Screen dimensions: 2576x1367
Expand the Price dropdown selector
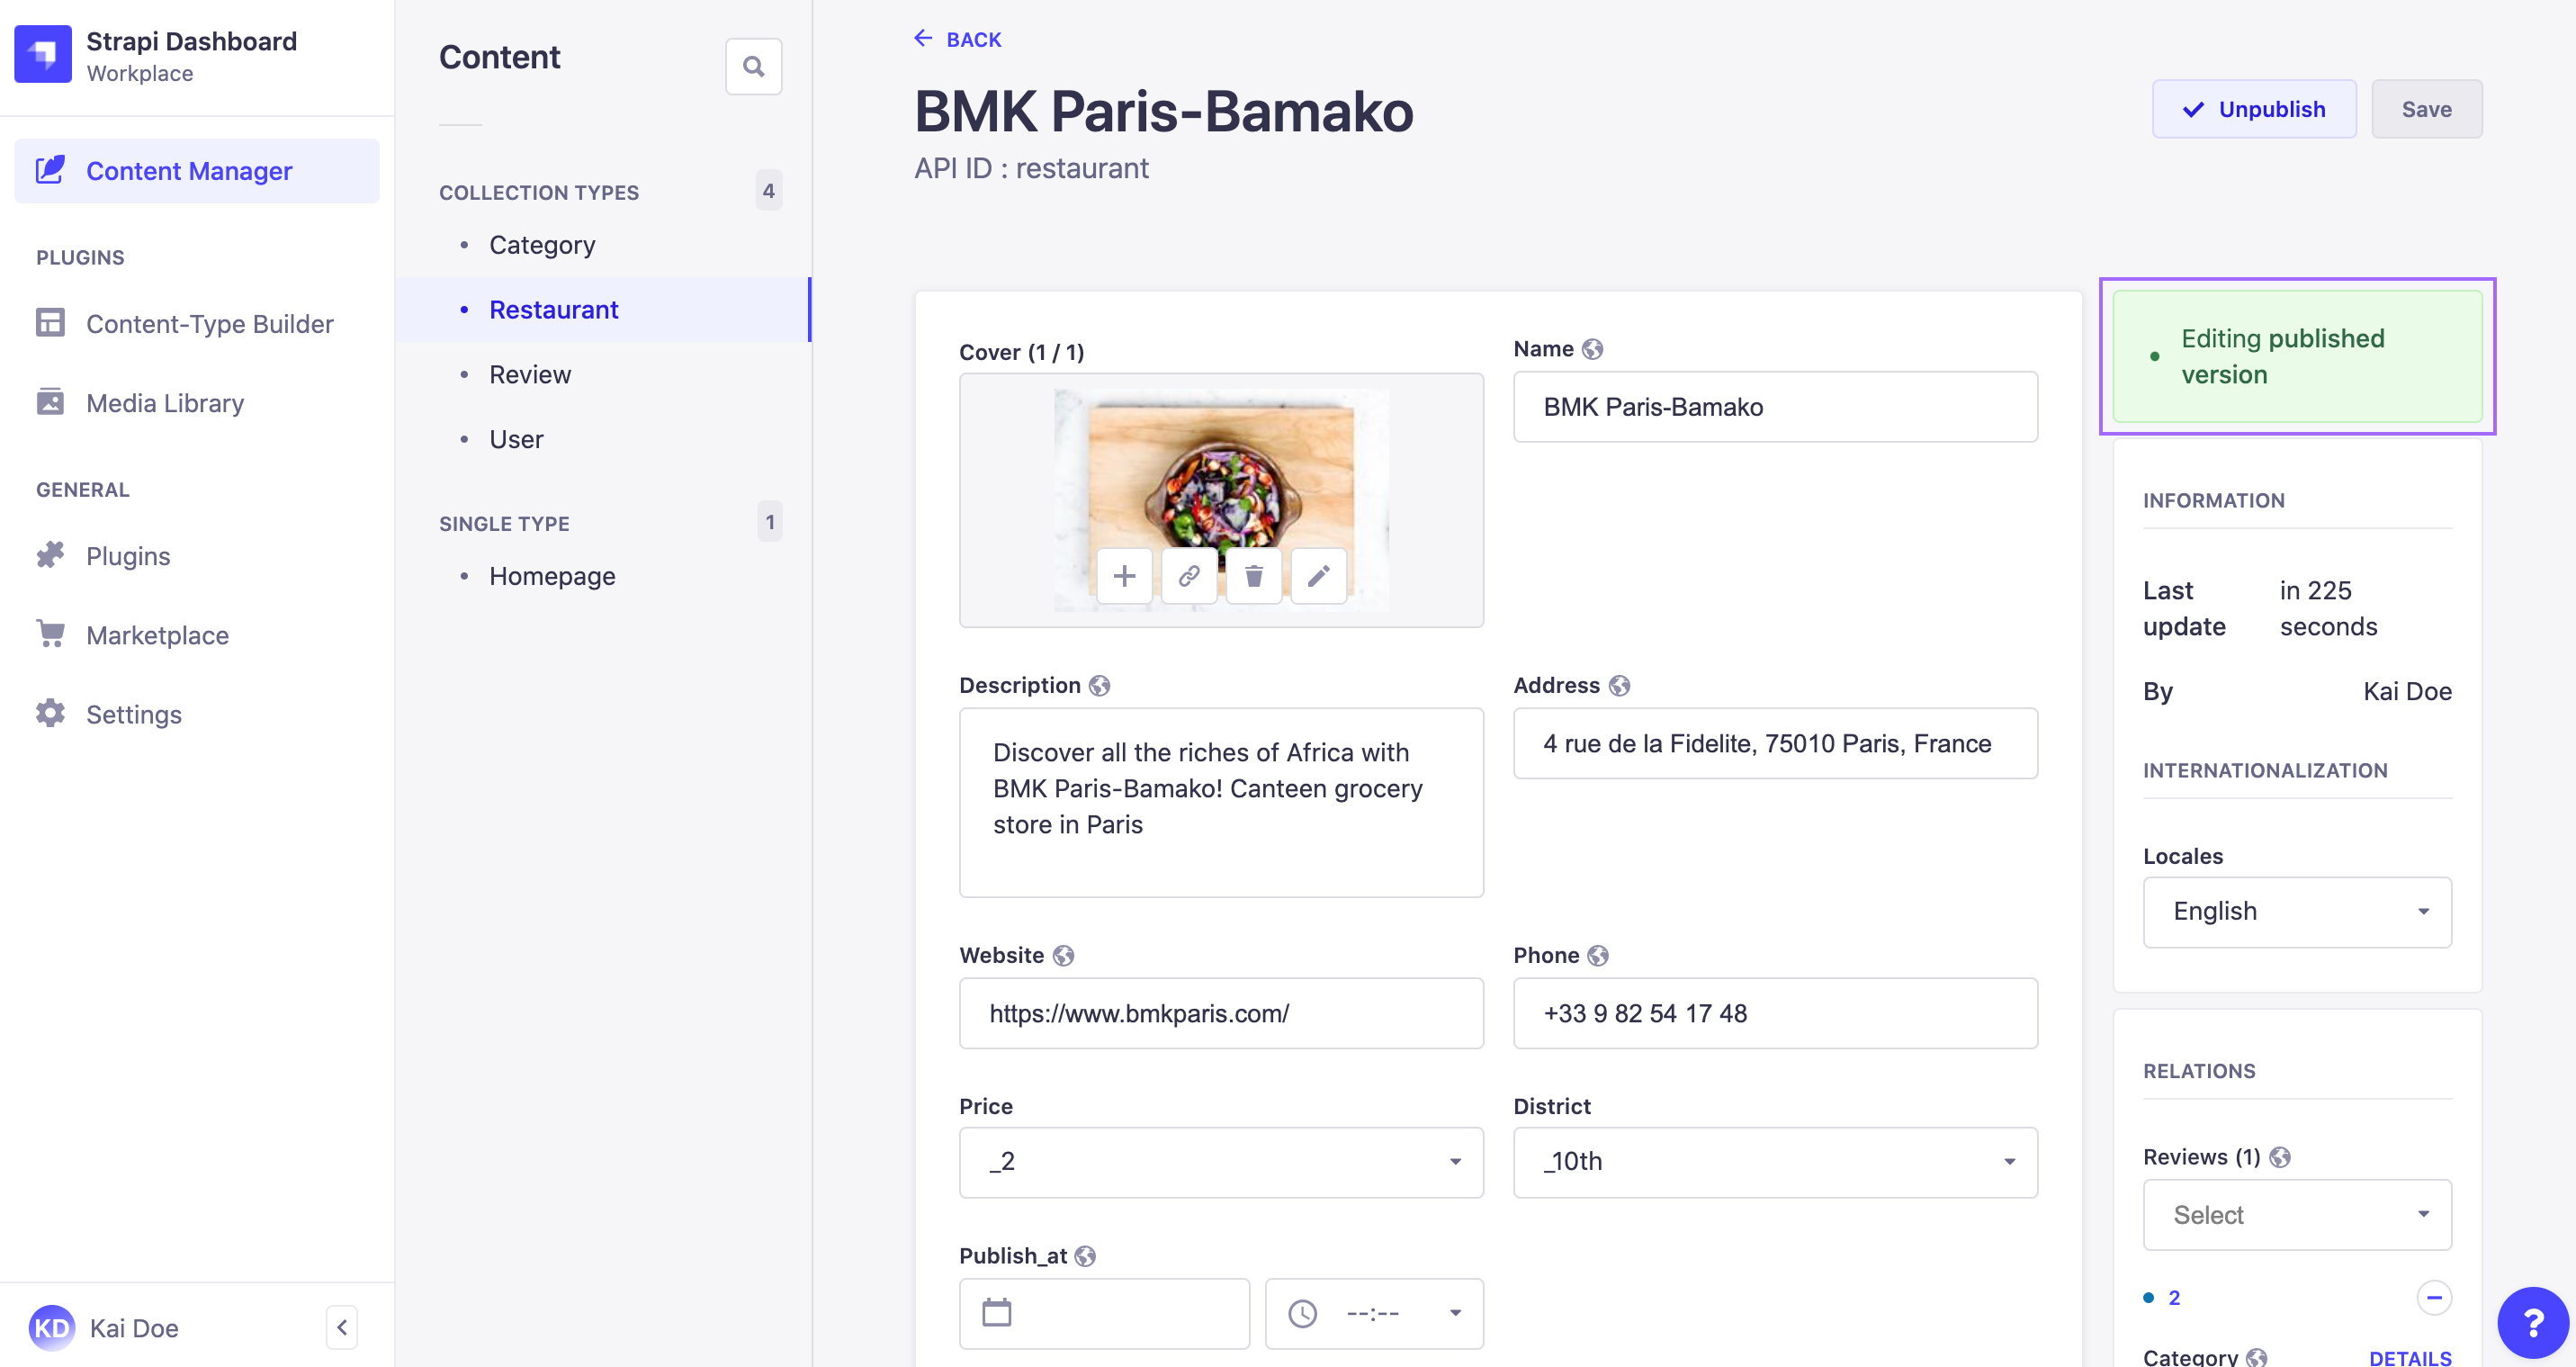click(x=1216, y=1161)
